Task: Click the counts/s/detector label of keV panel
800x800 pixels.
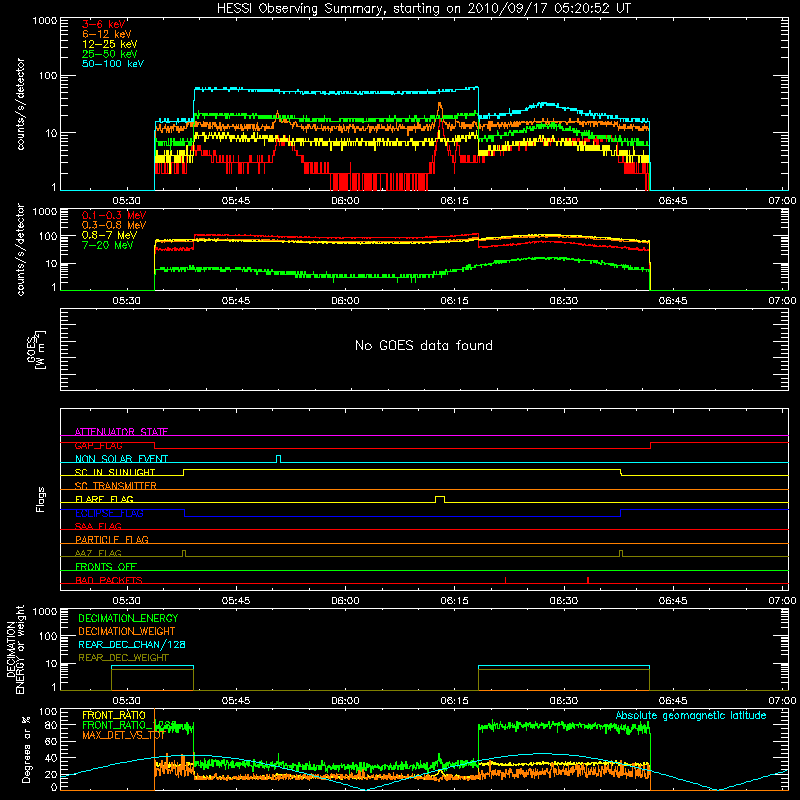Action: [20, 104]
